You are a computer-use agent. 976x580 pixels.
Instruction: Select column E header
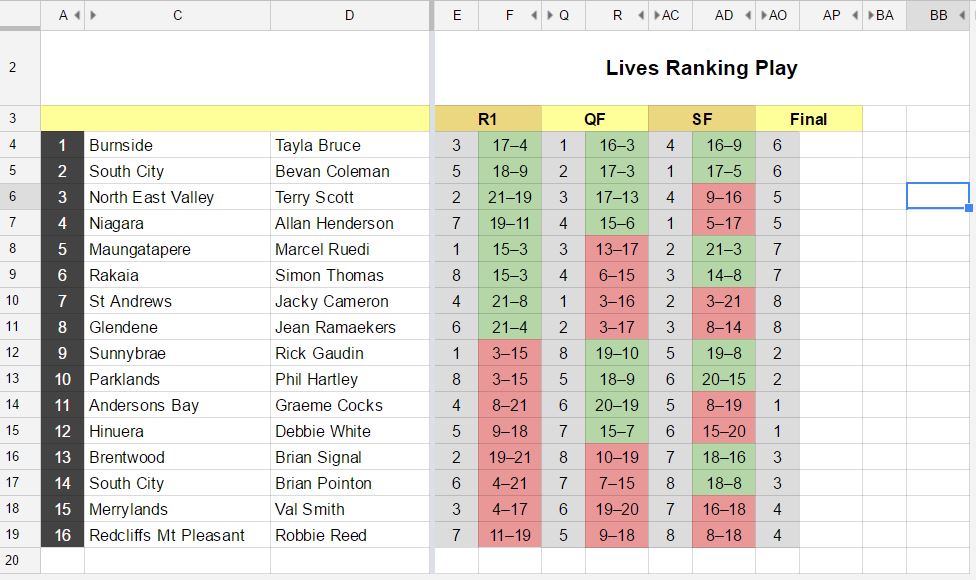tap(457, 15)
